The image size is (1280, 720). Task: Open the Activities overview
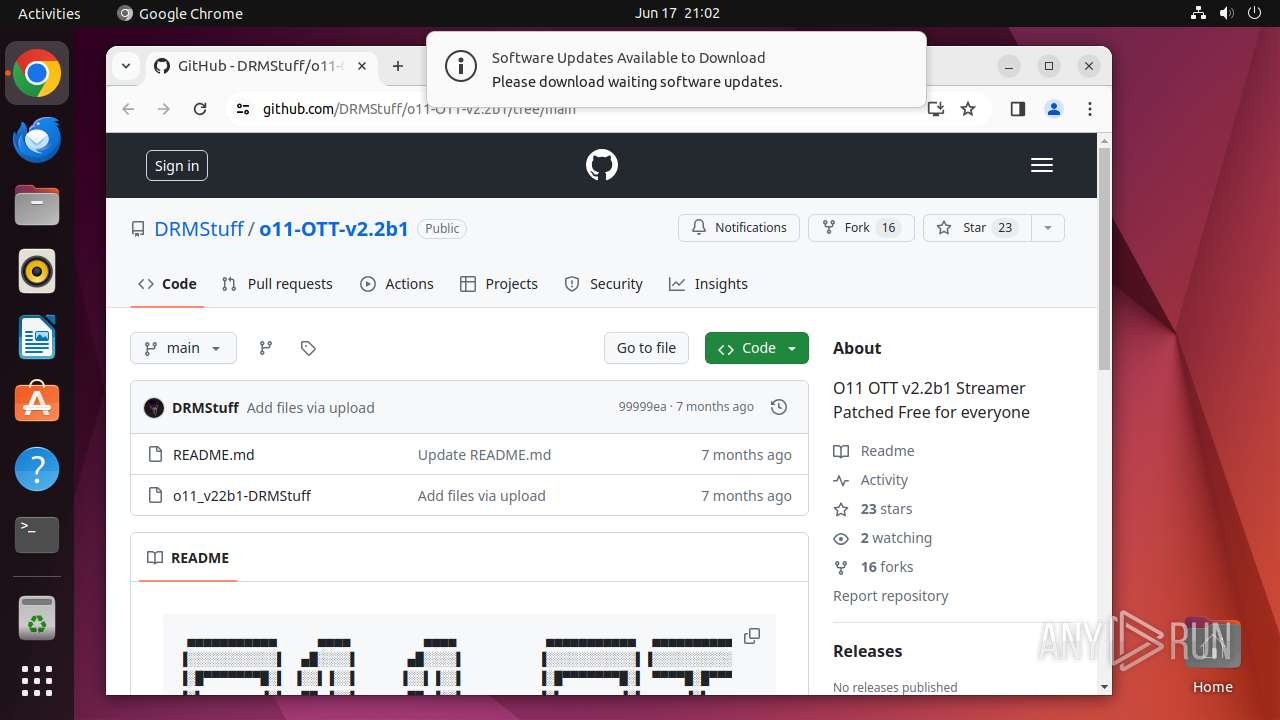click(49, 13)
